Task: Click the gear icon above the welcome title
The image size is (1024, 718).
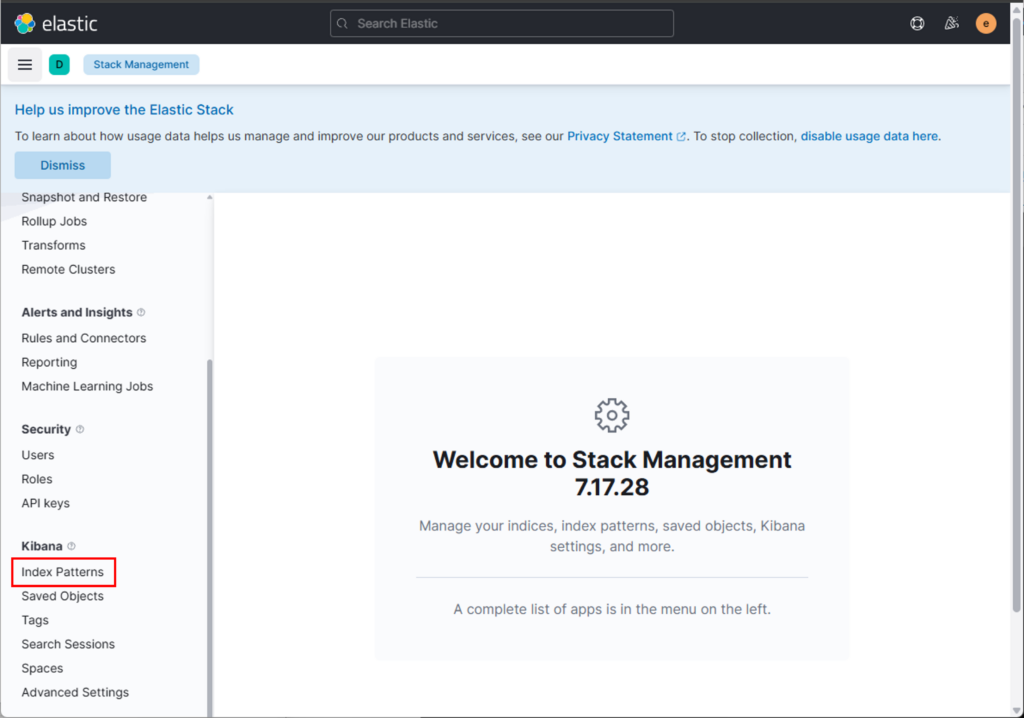Action: [612, 415]
